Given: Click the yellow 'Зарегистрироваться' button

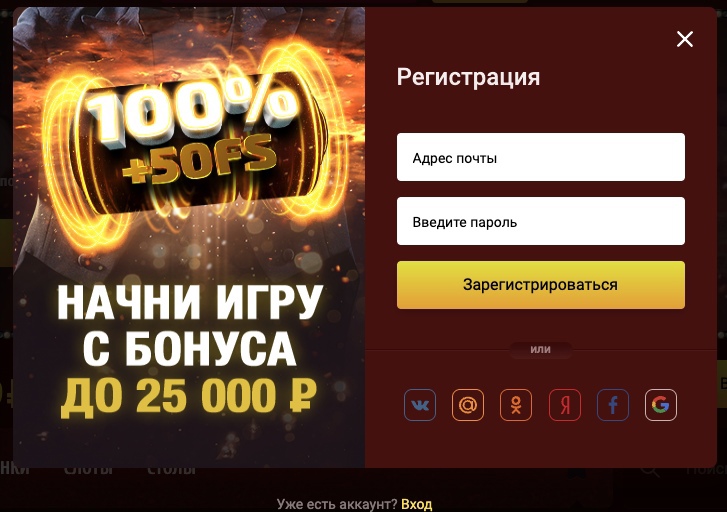Looking at the screenshot, I should [x=541, y=285].
